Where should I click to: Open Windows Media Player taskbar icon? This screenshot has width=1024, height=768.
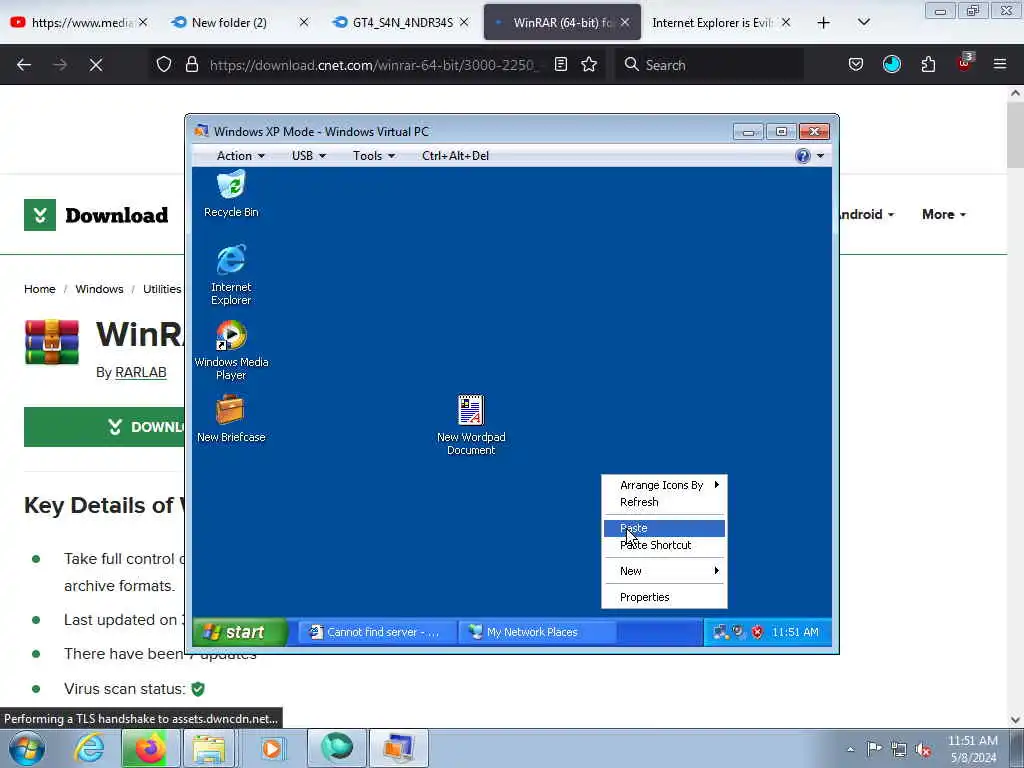tap(272, 748)
